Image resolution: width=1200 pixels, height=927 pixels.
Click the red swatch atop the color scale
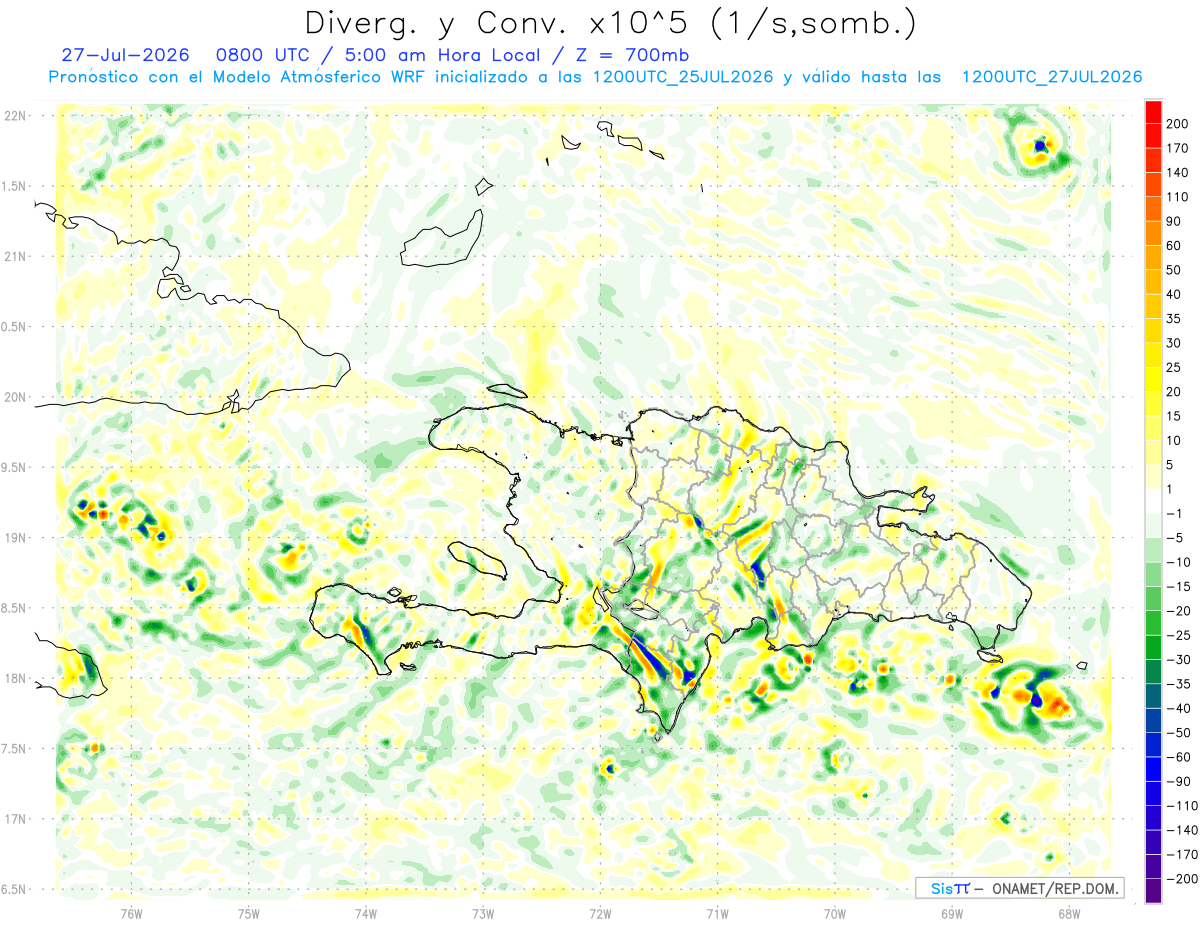tap(1153, 111)
